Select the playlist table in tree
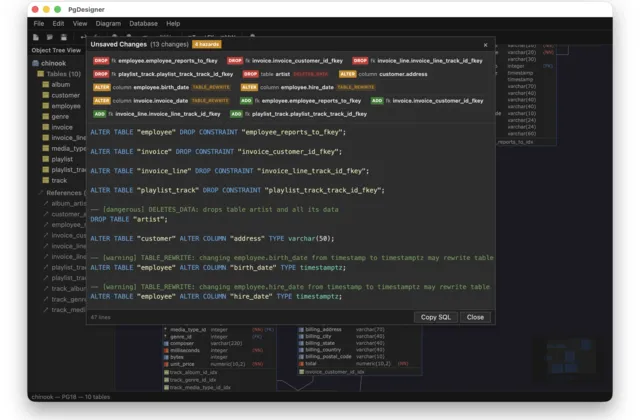640x420 pixels. pos(62,159)
